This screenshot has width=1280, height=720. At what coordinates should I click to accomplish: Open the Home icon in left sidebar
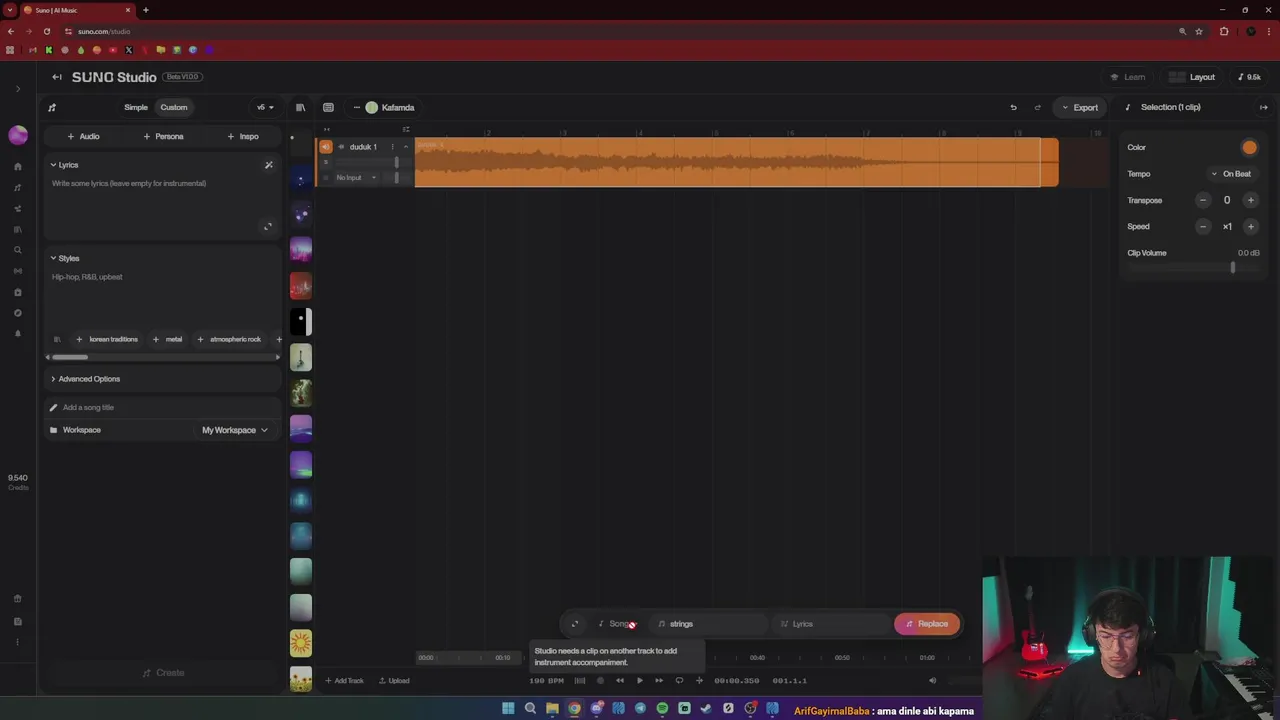click(18, 167)
